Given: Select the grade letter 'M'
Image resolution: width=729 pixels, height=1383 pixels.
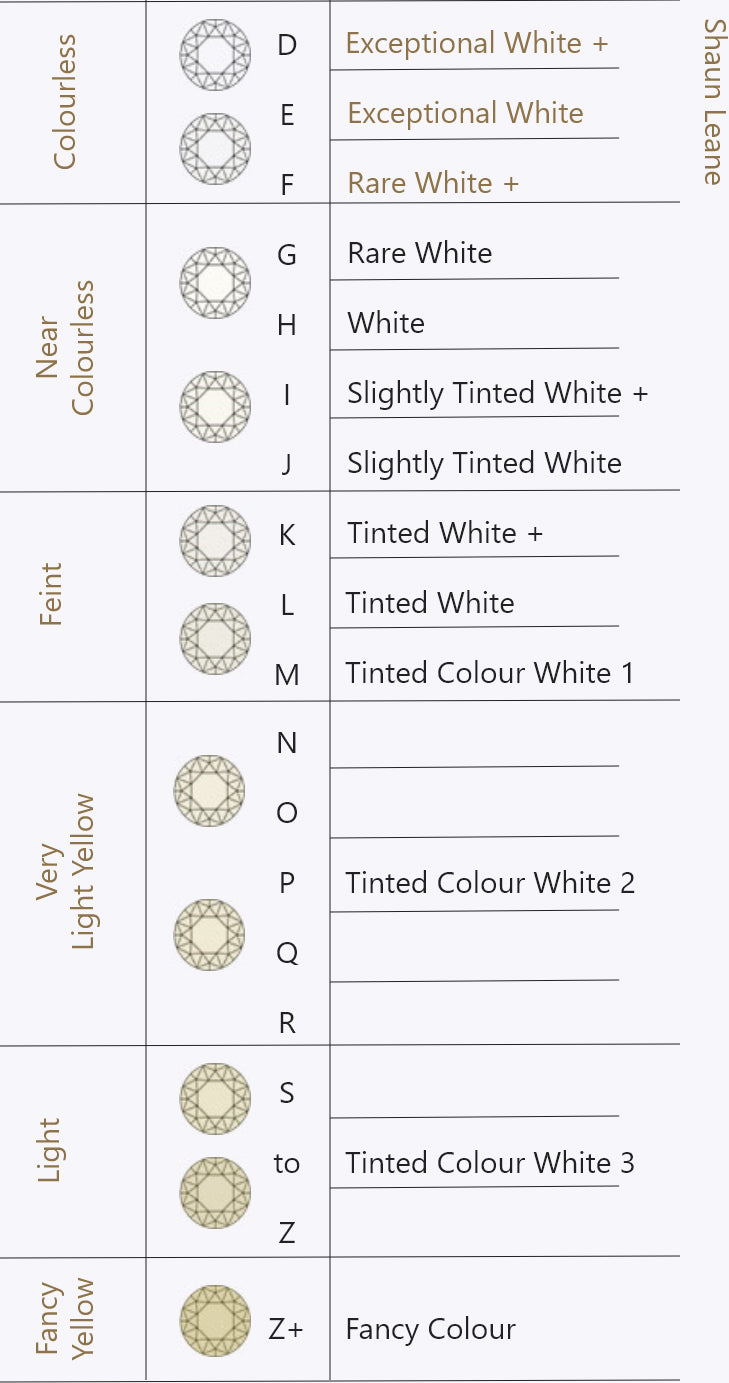Looking at the screenshot, I should 287,676.
